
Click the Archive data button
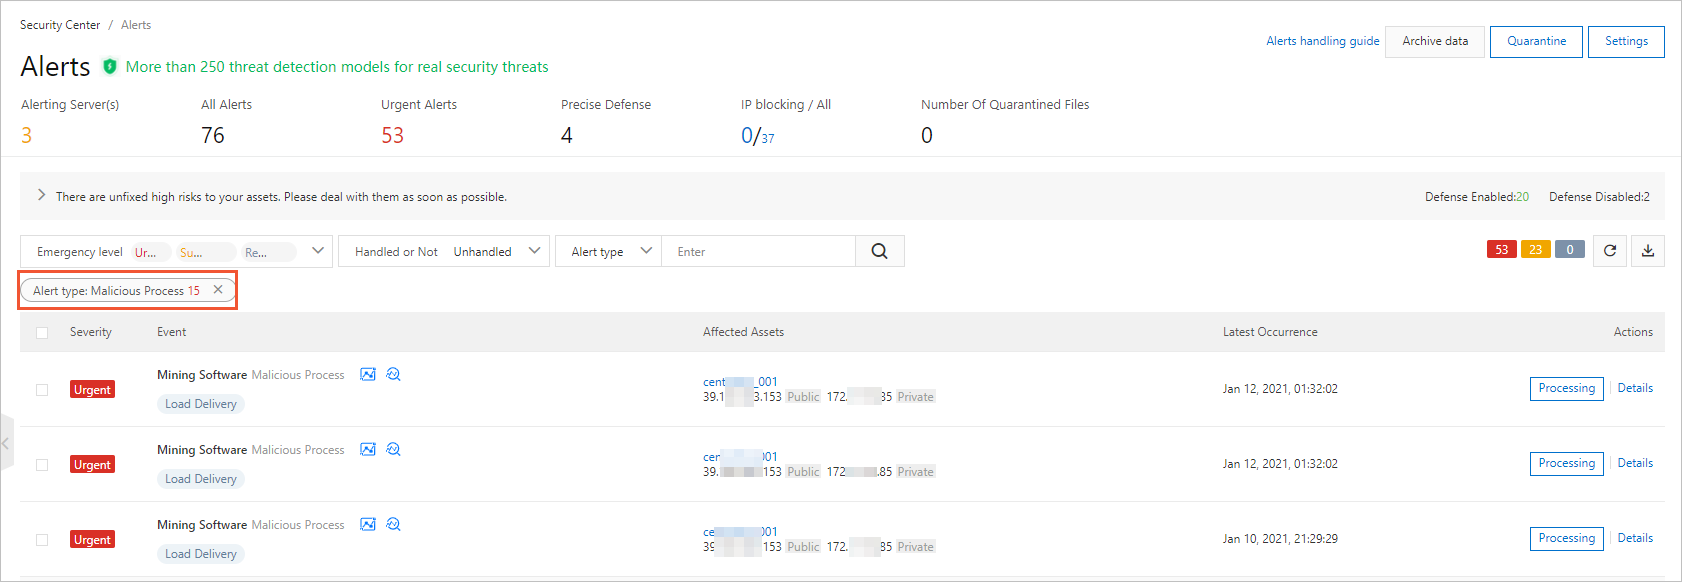coord(1435,41)
